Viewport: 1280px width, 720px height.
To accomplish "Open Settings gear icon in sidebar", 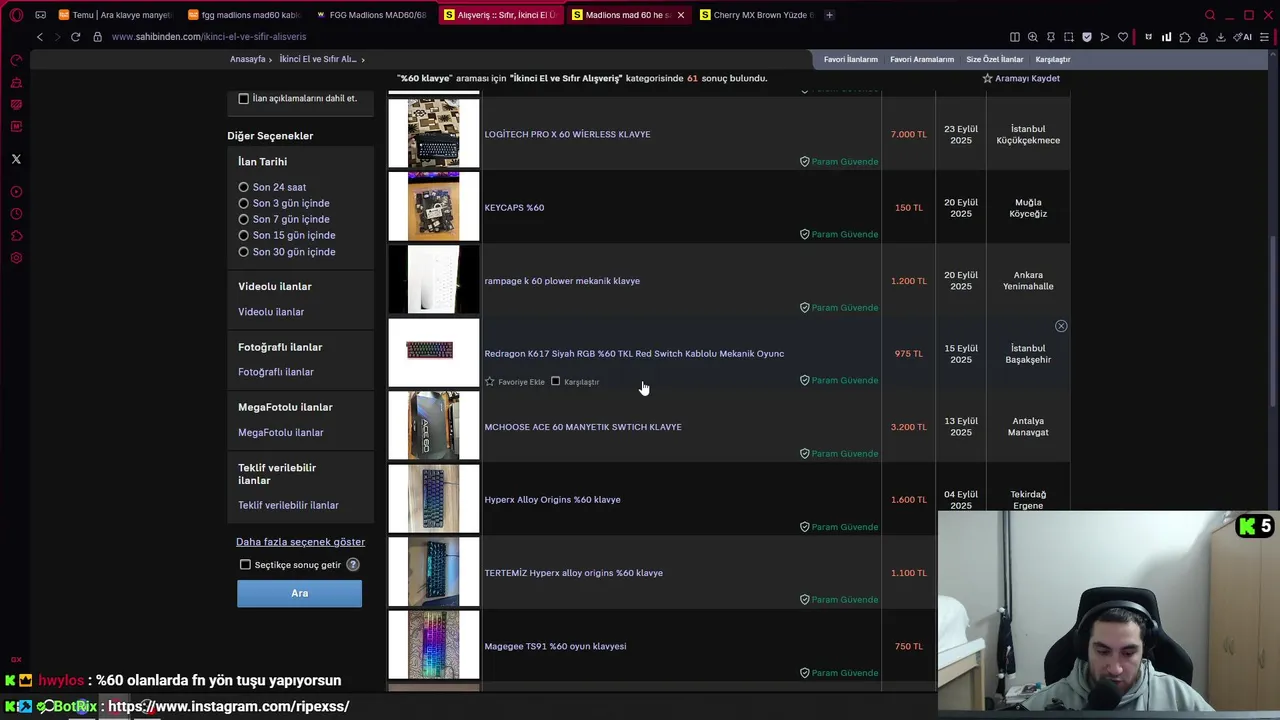I will pyautogui.click(x=16, y=258).
